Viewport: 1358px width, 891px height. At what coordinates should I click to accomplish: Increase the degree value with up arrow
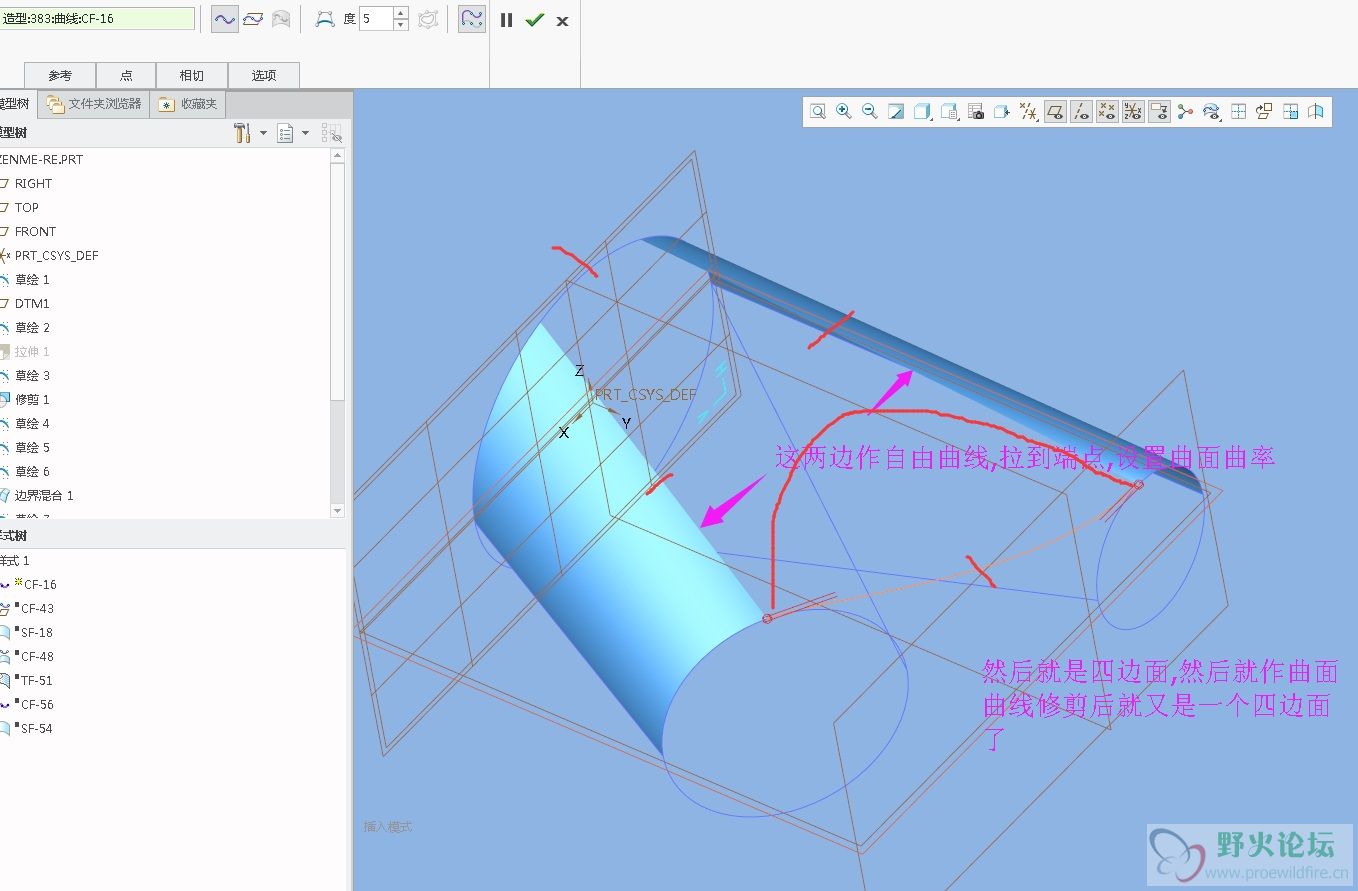[401, 13]
